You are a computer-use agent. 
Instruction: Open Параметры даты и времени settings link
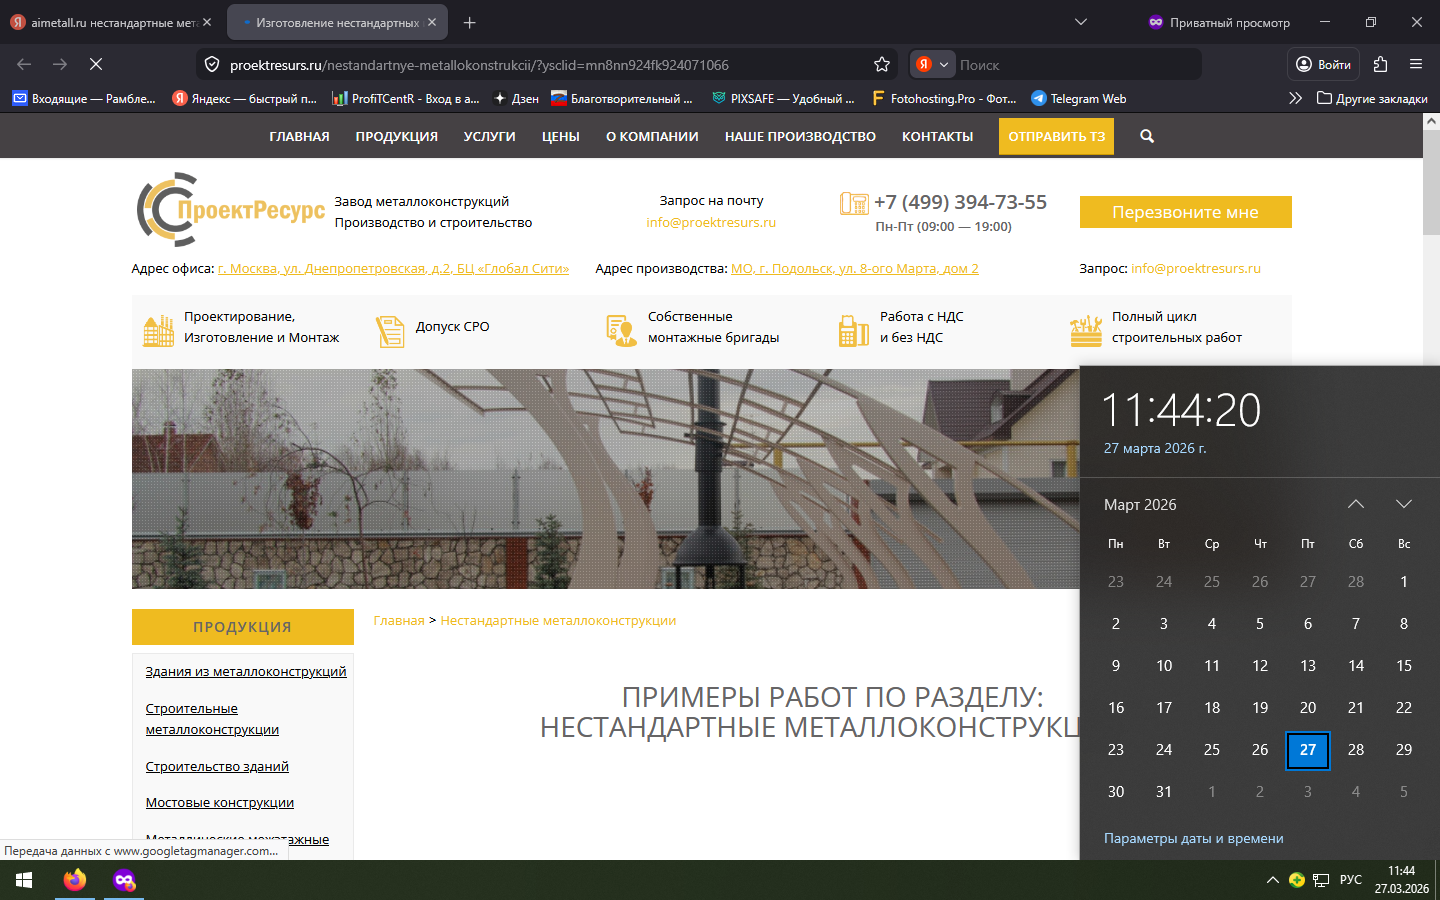(x=1193, y=838)
